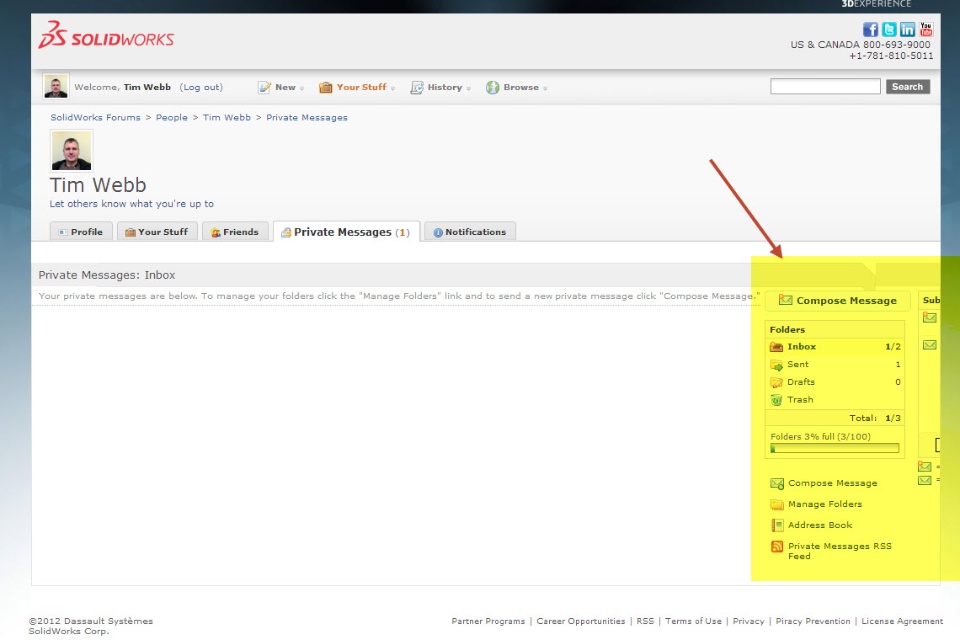Screen dimensions: 960x640
Task: Open Piracy Prevention footer link
Action: (812, 621)
